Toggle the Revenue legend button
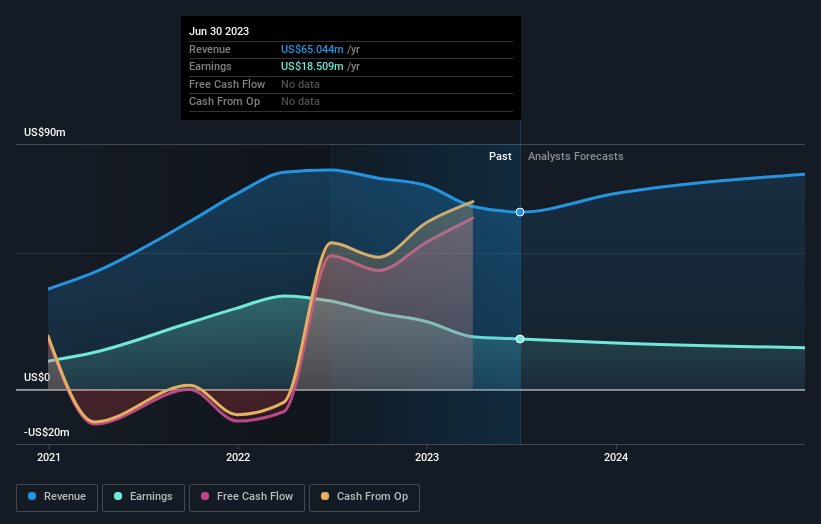This screenshot has height=524, width=821. tap(57, 497)
